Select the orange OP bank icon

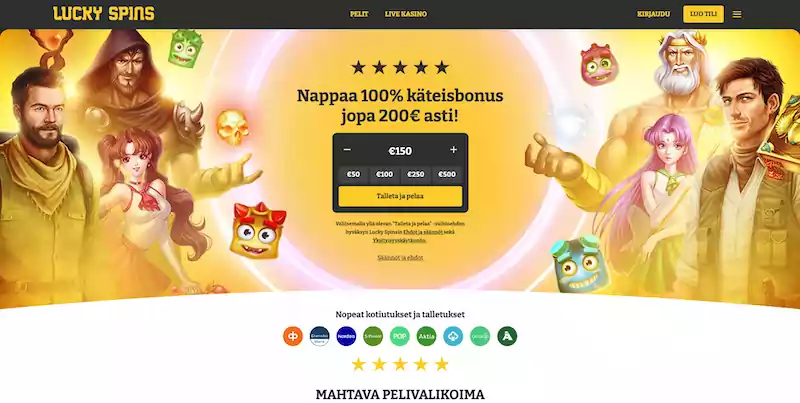293,336
